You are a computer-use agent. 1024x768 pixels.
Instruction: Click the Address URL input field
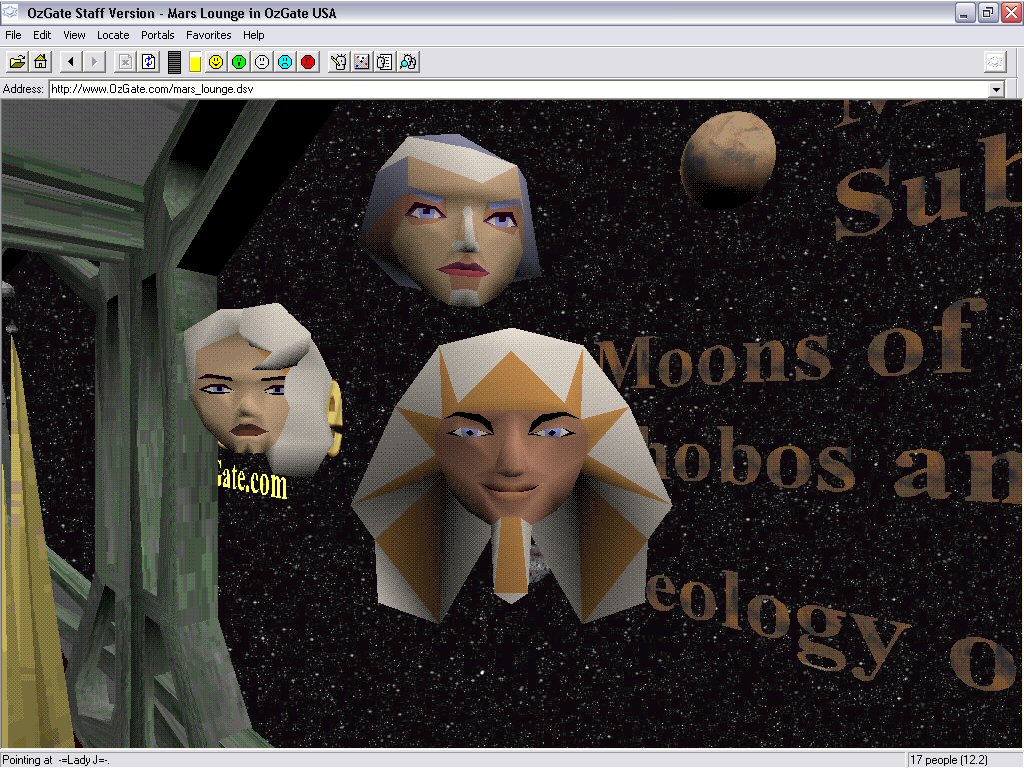(x=500, y=89)
